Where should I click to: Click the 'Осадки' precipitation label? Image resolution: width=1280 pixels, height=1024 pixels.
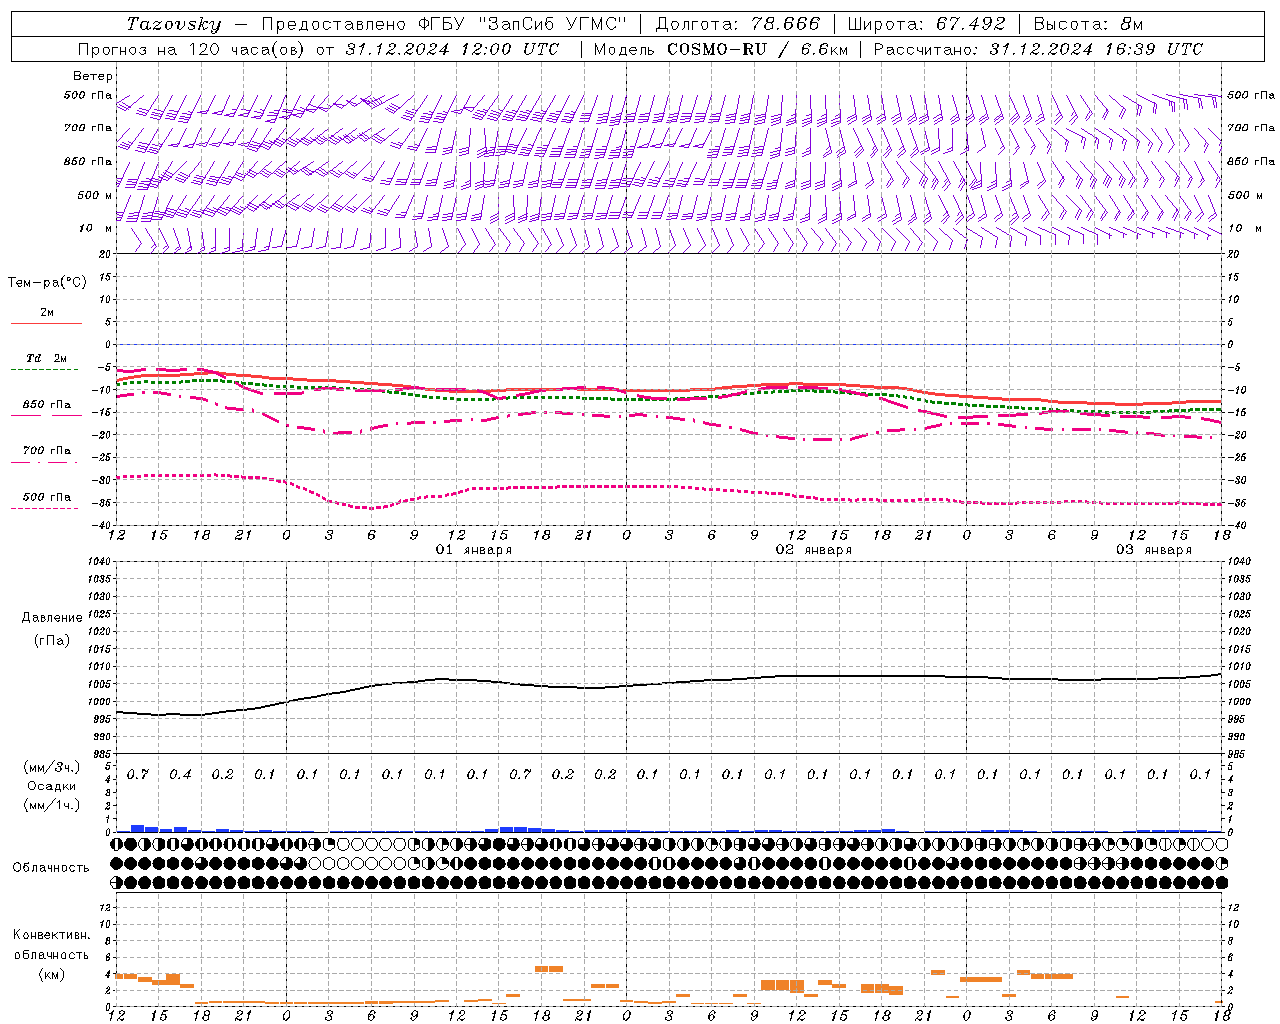pos(52,786)
